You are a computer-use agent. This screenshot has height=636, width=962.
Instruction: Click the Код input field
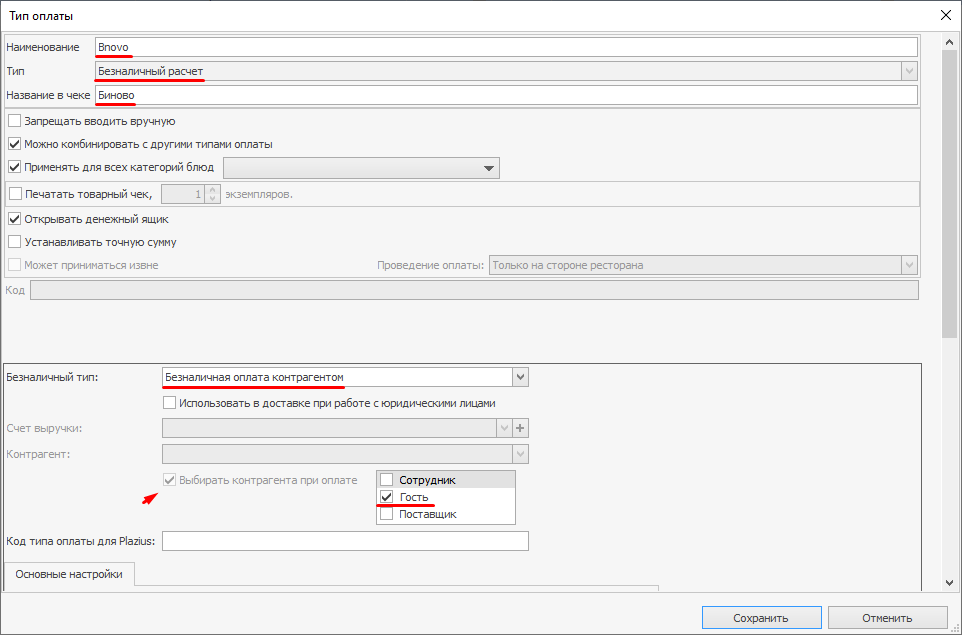[x=474, y=290]
